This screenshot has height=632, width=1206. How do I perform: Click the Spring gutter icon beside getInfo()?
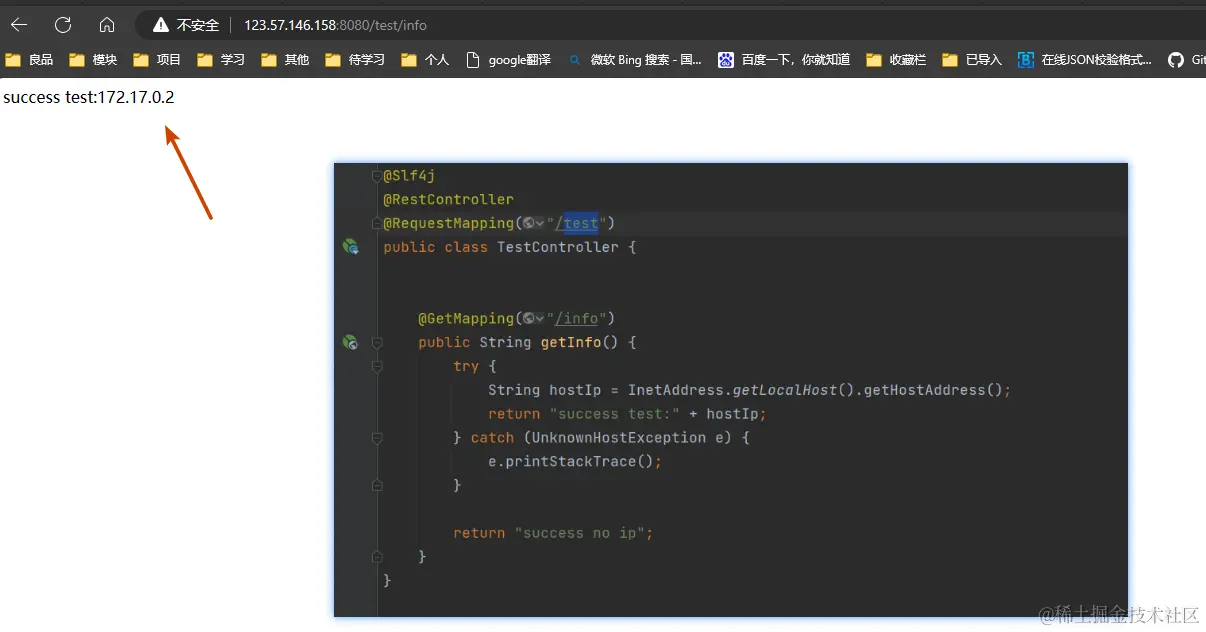(x=350, y=342)
